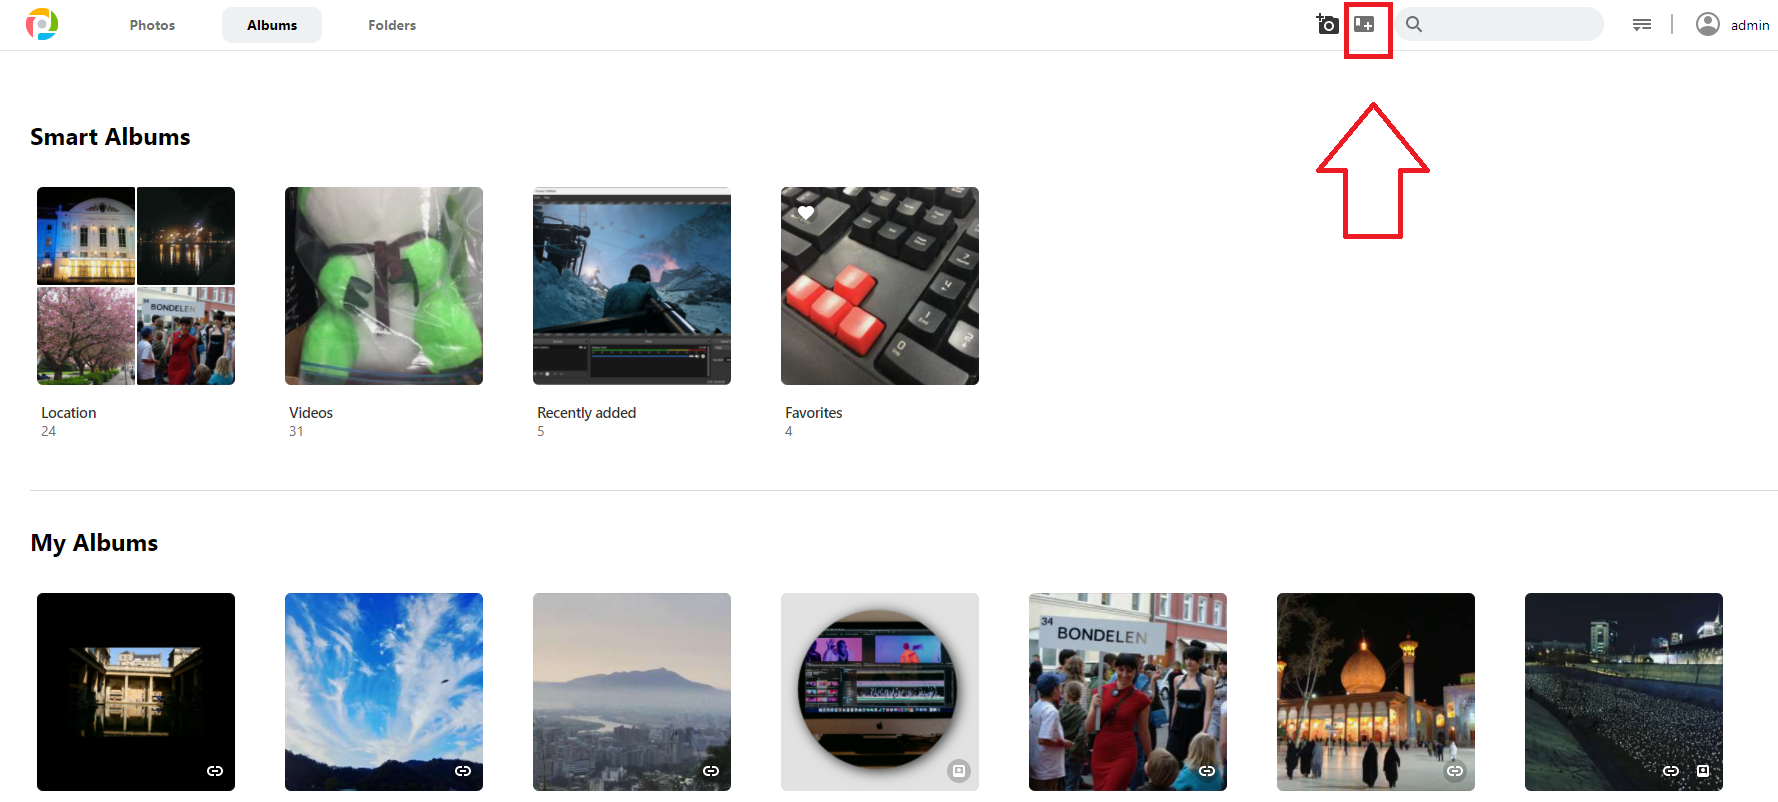This screenshot has width=1778, height=802.
Task: Open the admin account menu
Action: 1750,25
